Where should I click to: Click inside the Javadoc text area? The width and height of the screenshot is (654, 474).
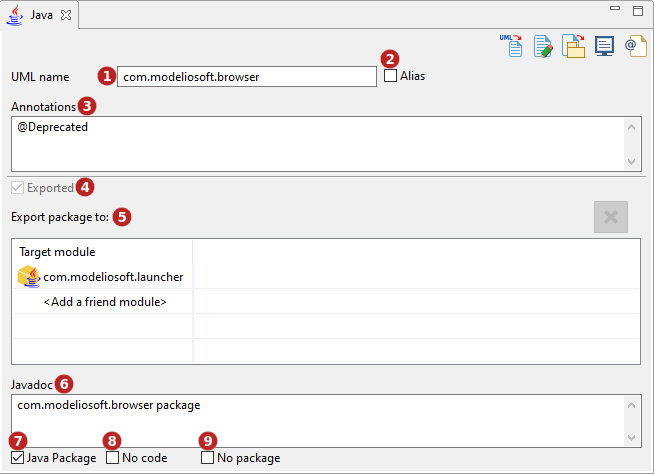(x=326, y=421)
